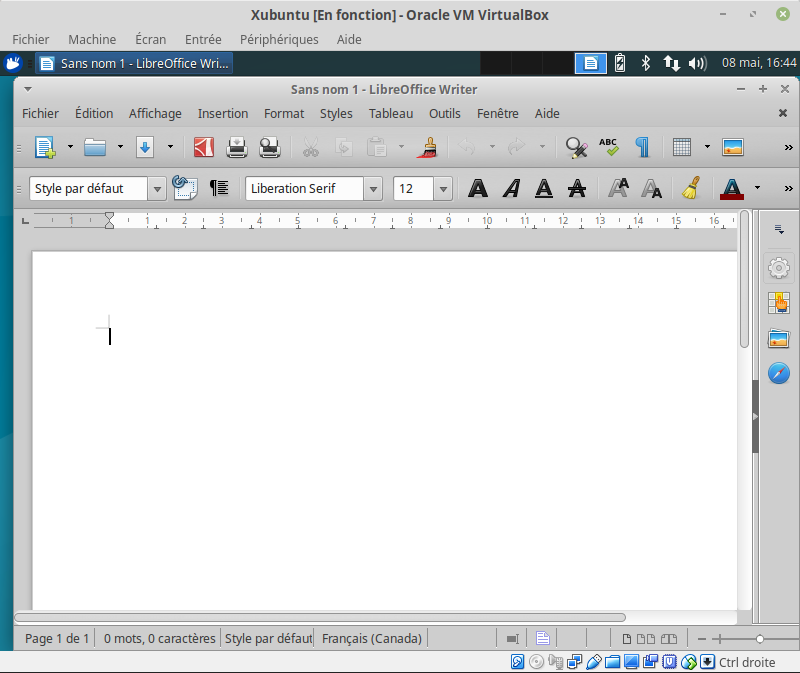The height and width of the screenshot is (673, 800).
Task: Toggle Italic text formatting
Action: click(511, 188)
